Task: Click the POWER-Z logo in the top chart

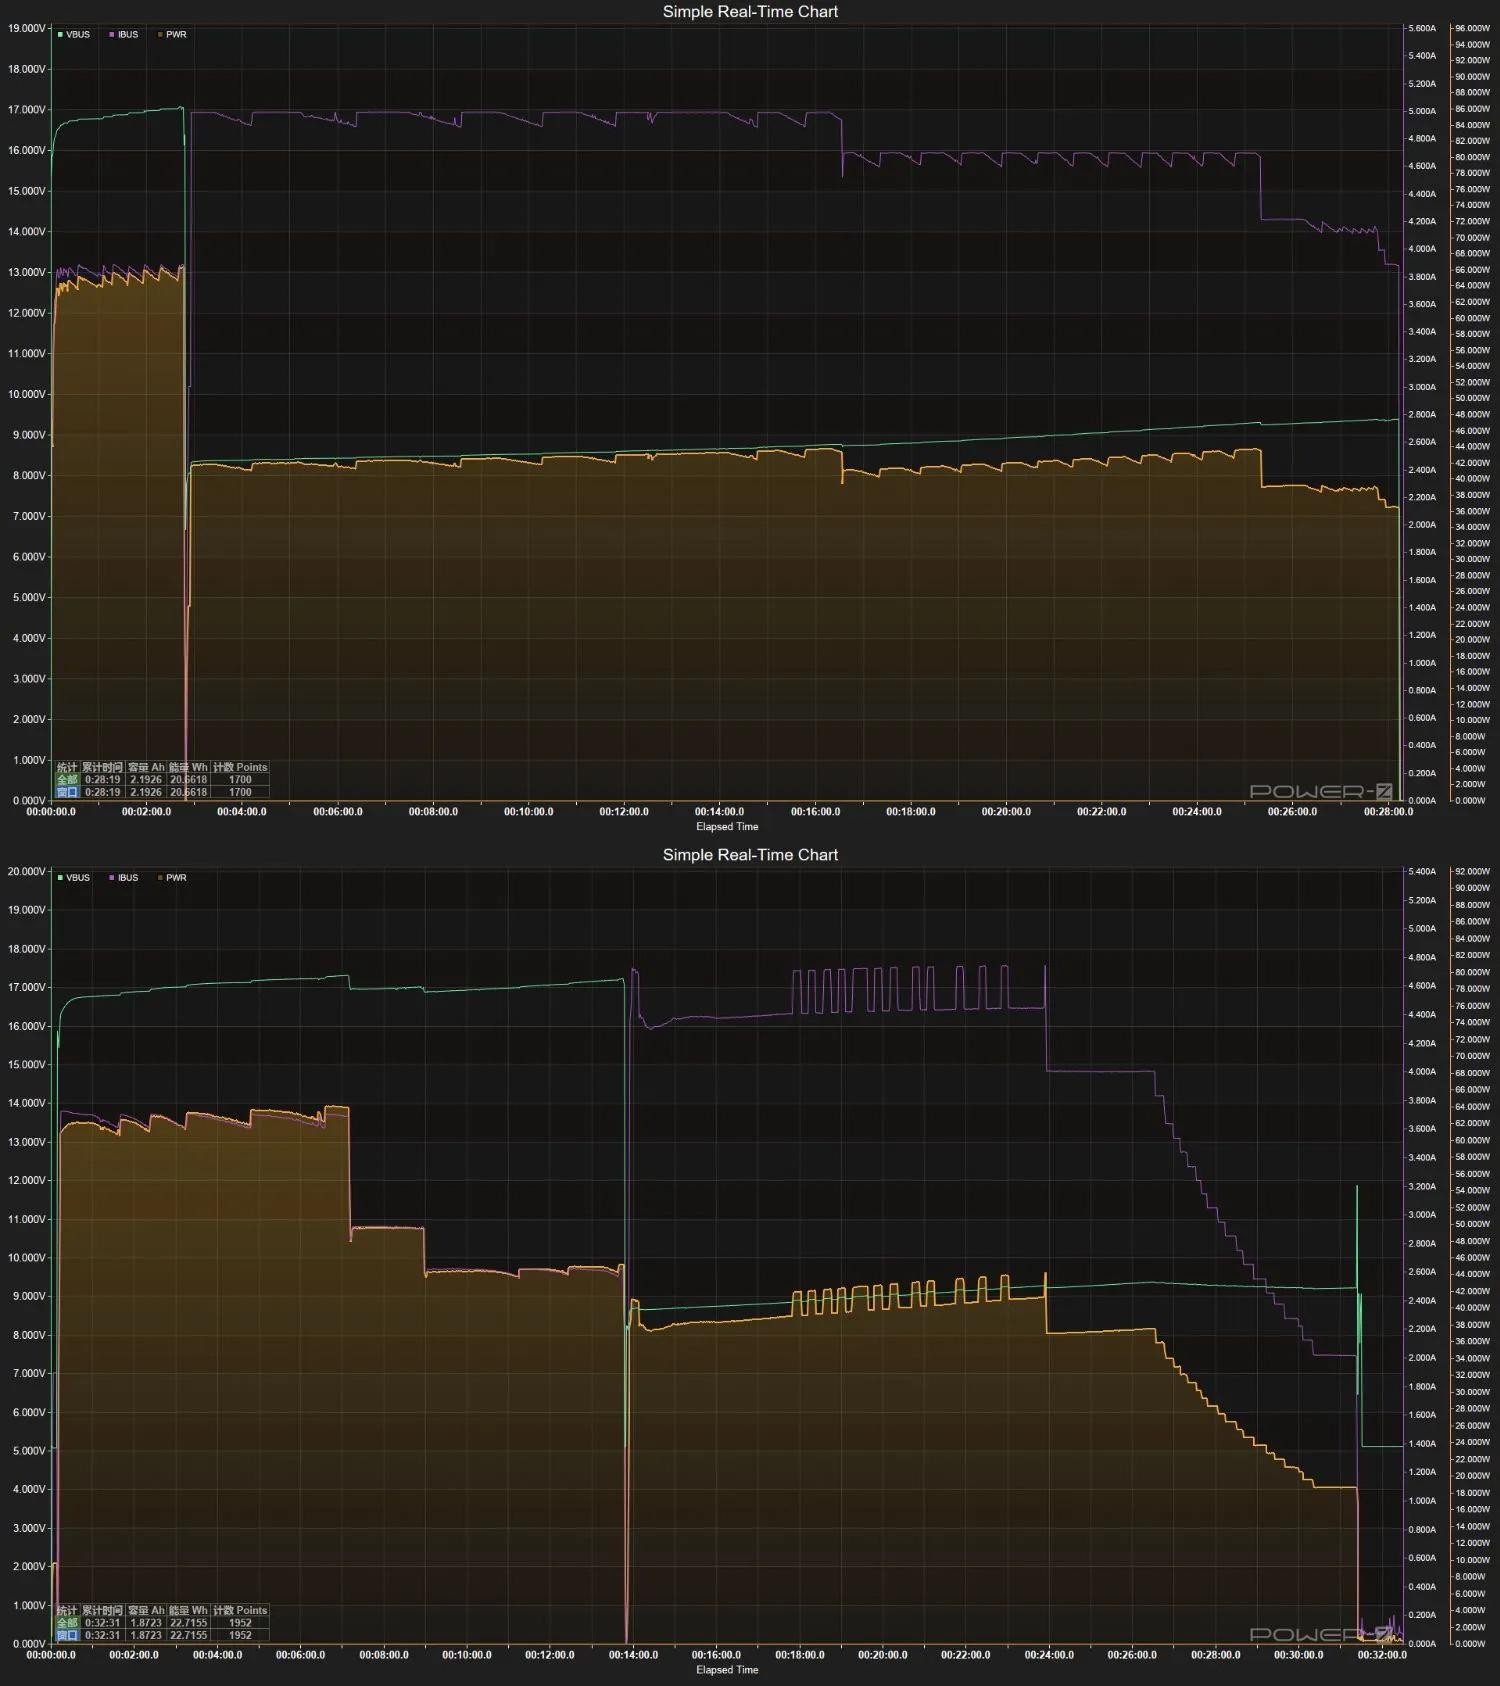Action: coord(1320,791)
